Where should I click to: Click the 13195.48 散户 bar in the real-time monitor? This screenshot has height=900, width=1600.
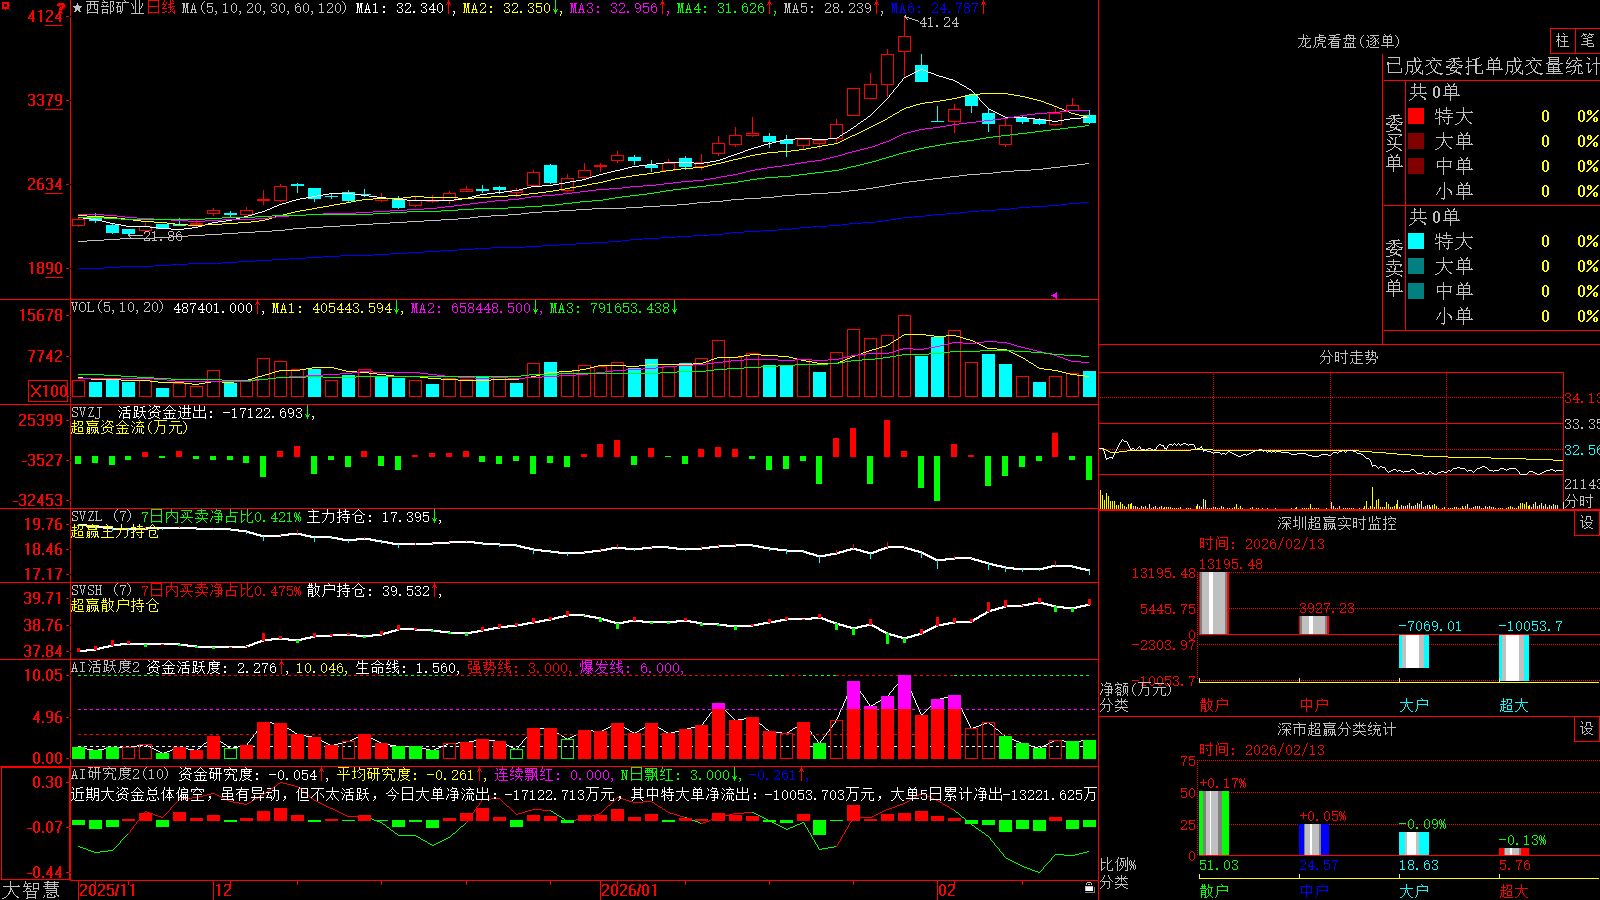1213,603
